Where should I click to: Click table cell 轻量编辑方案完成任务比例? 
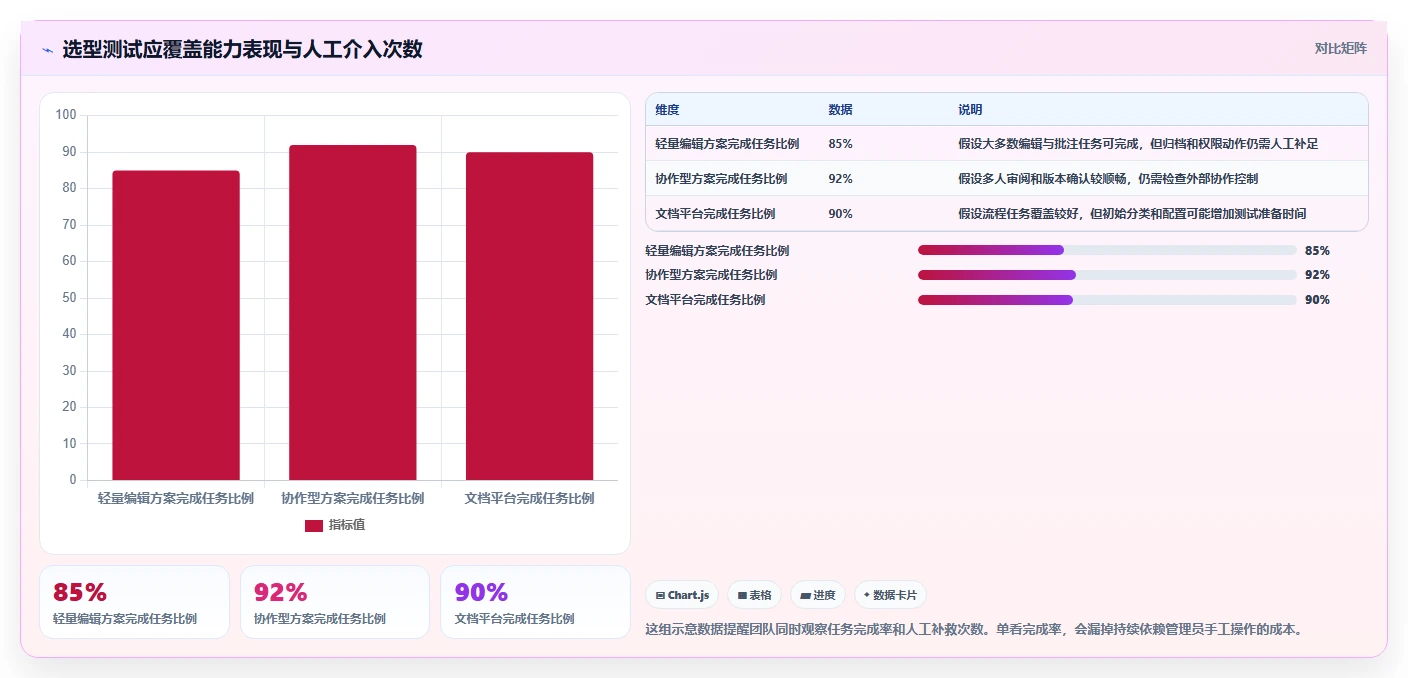727,144
